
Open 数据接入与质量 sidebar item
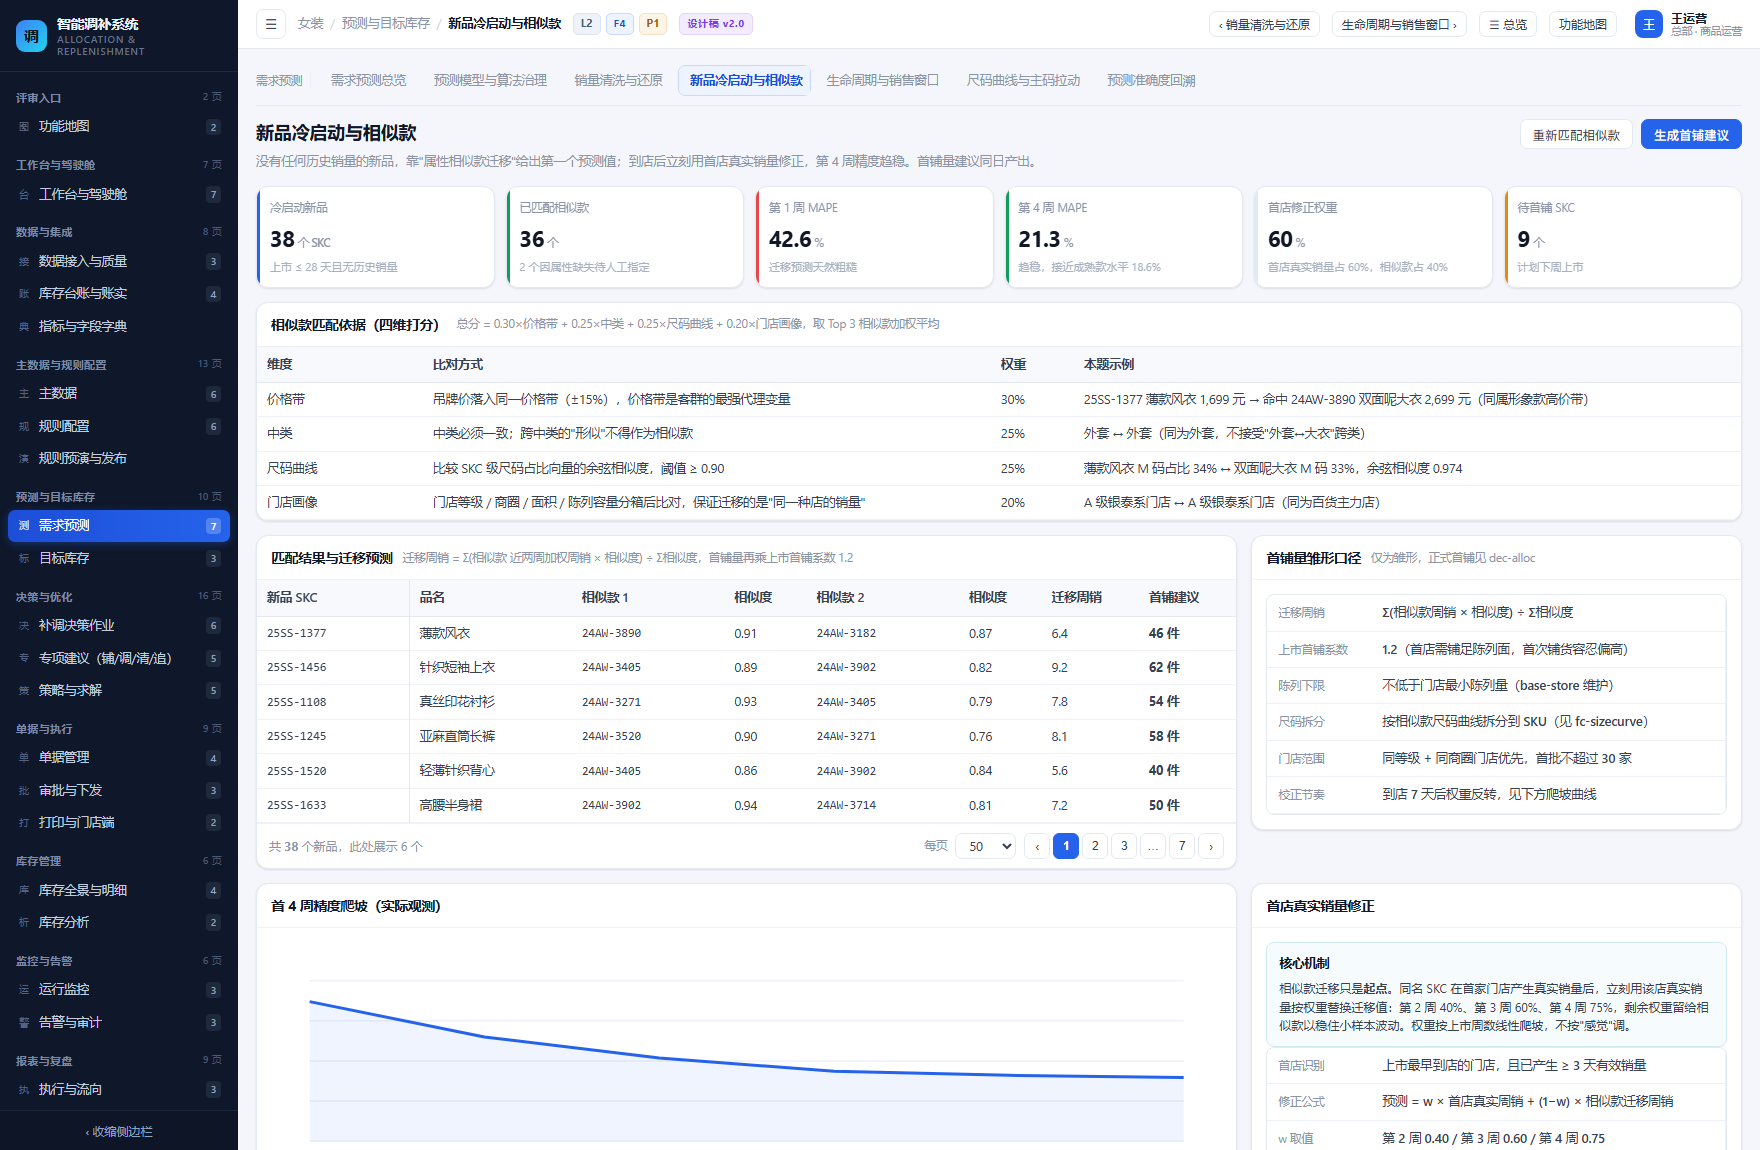[x=119, y=262]
